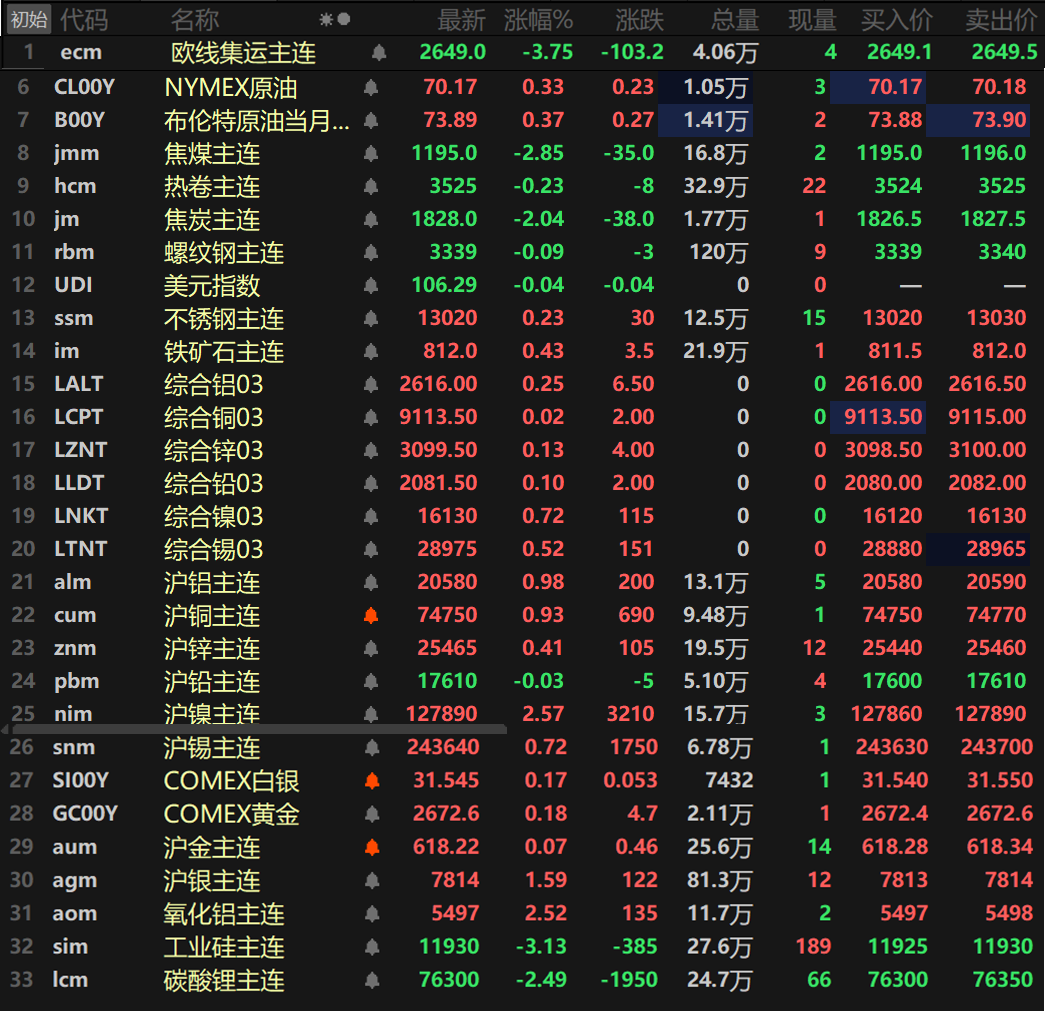Viewport: 1045px width, 1011px height.
Task: Click bell icon next to 碳酸锂主连
Action: [372, 980]
